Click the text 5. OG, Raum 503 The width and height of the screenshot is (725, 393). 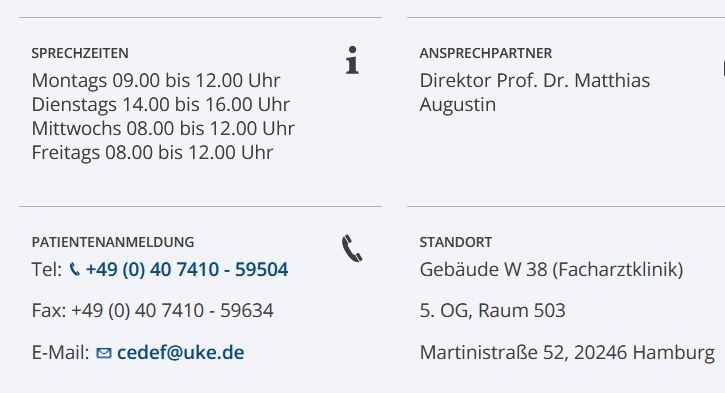[x=492, y=311]
